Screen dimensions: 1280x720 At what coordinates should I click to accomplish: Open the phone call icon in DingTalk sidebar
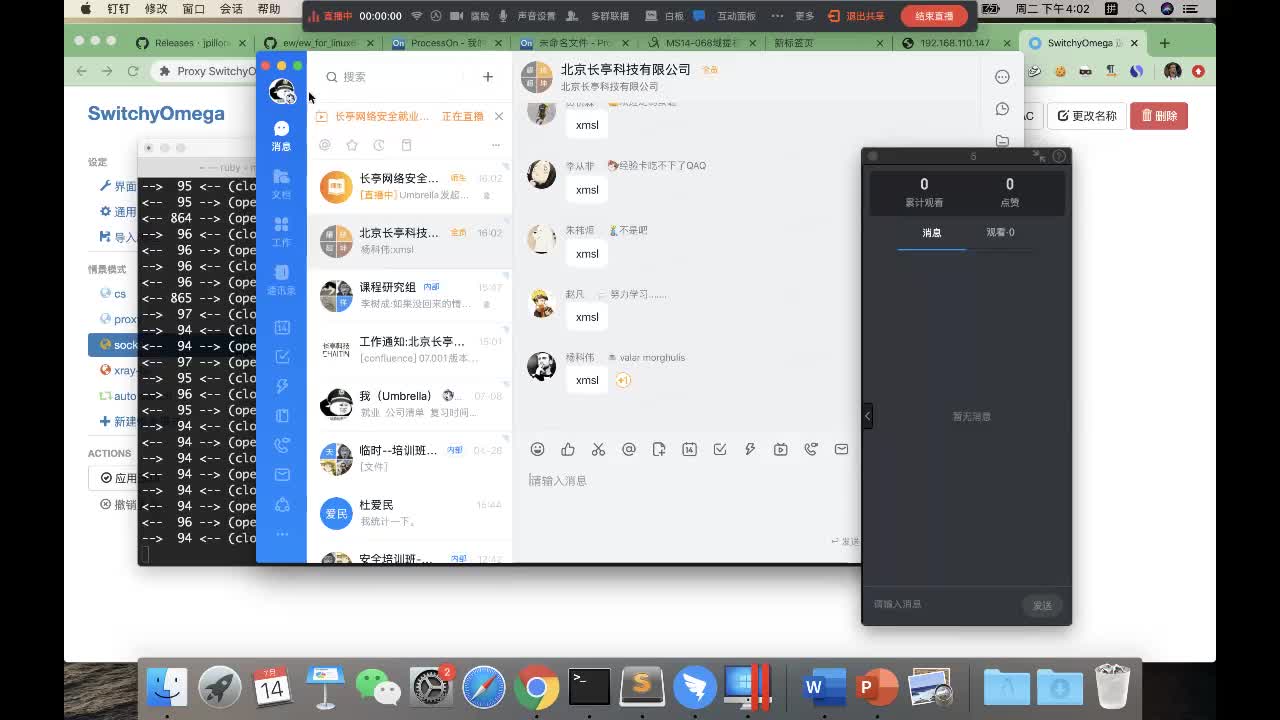[282, 445]
